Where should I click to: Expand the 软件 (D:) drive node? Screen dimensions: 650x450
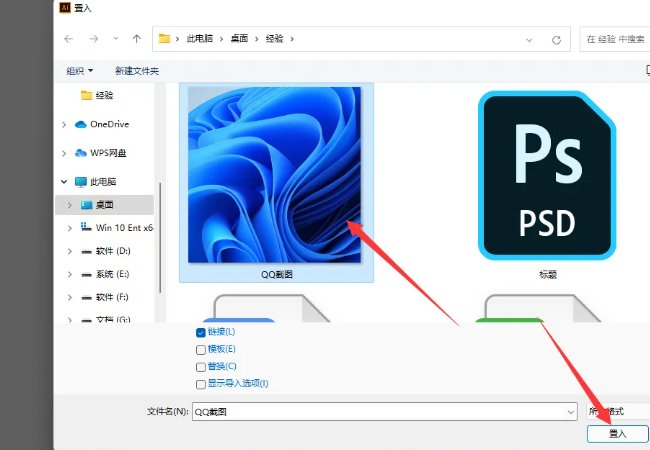tap(69, 251)
